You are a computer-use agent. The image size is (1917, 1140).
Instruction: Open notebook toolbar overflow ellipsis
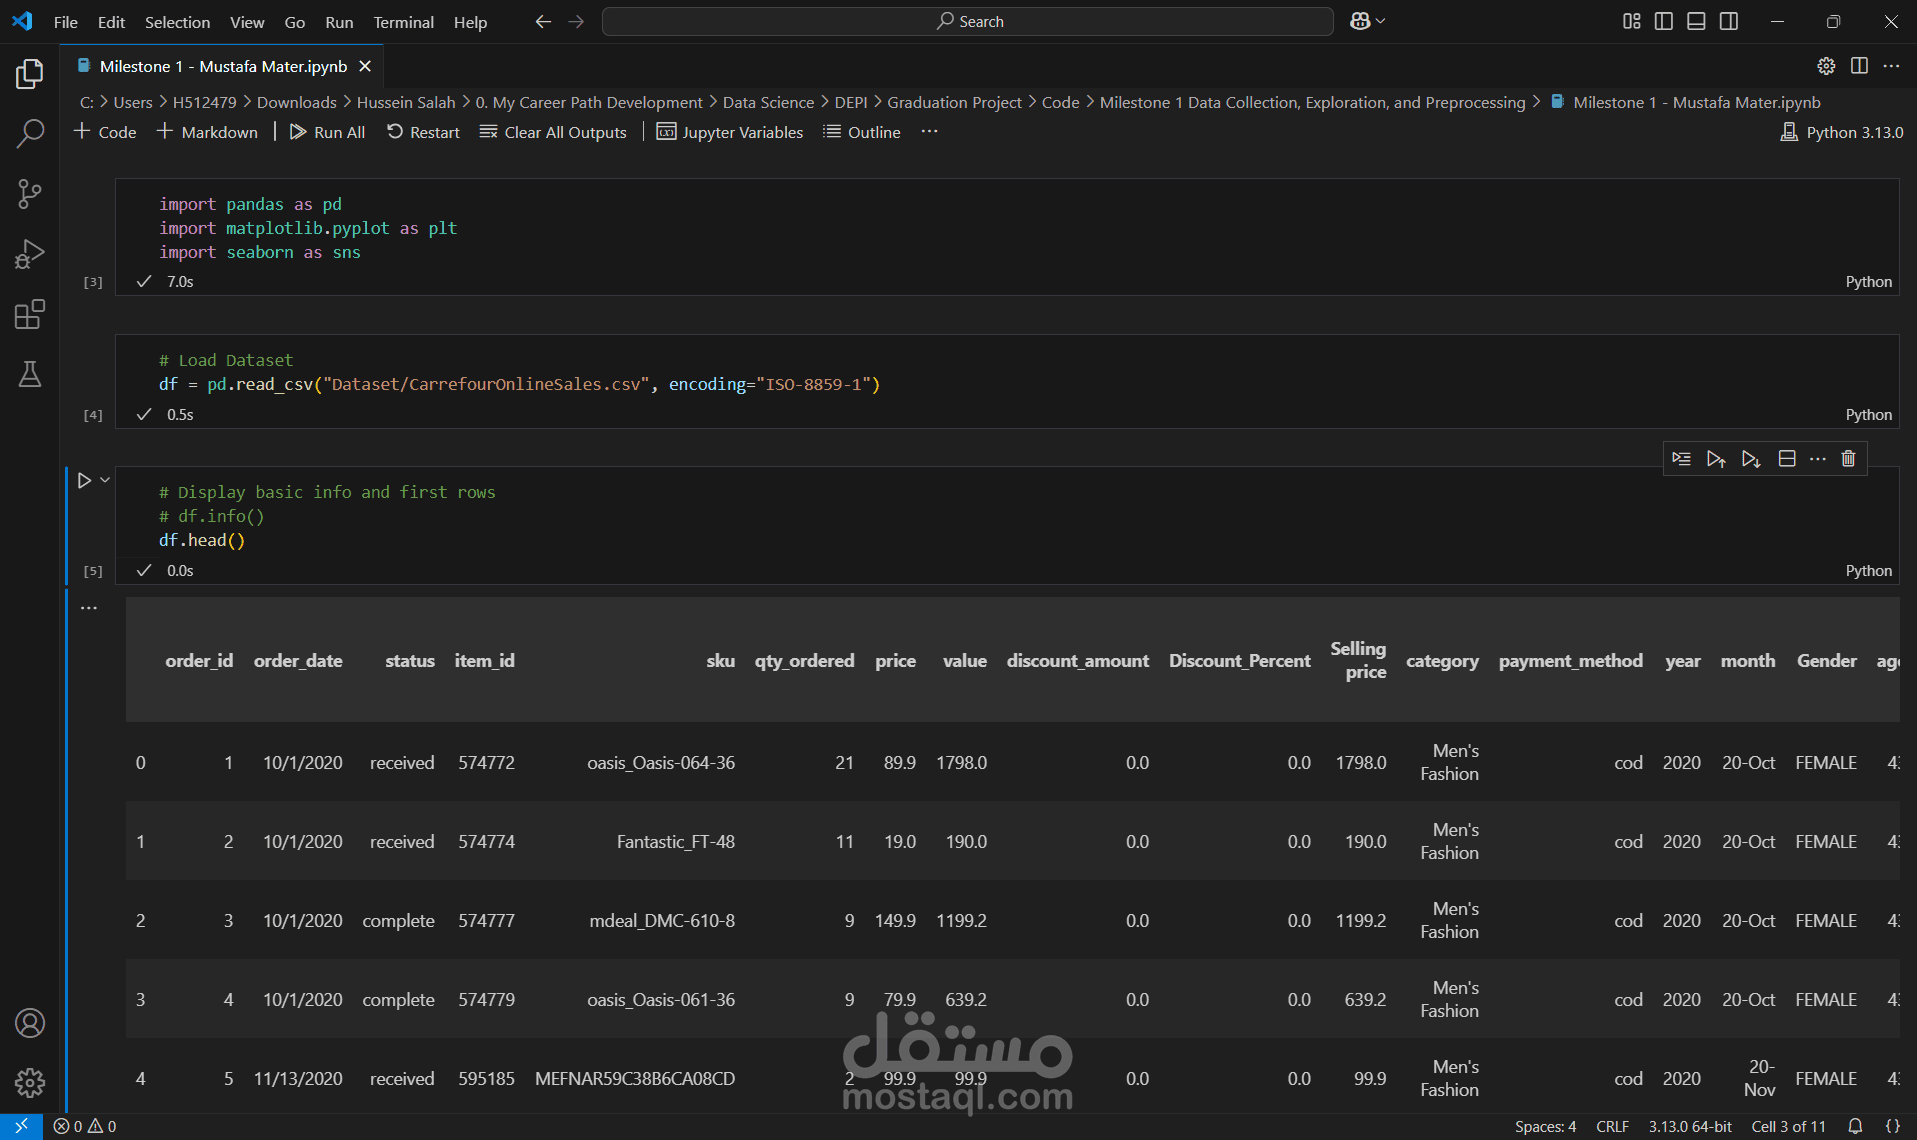coord(930,132)
